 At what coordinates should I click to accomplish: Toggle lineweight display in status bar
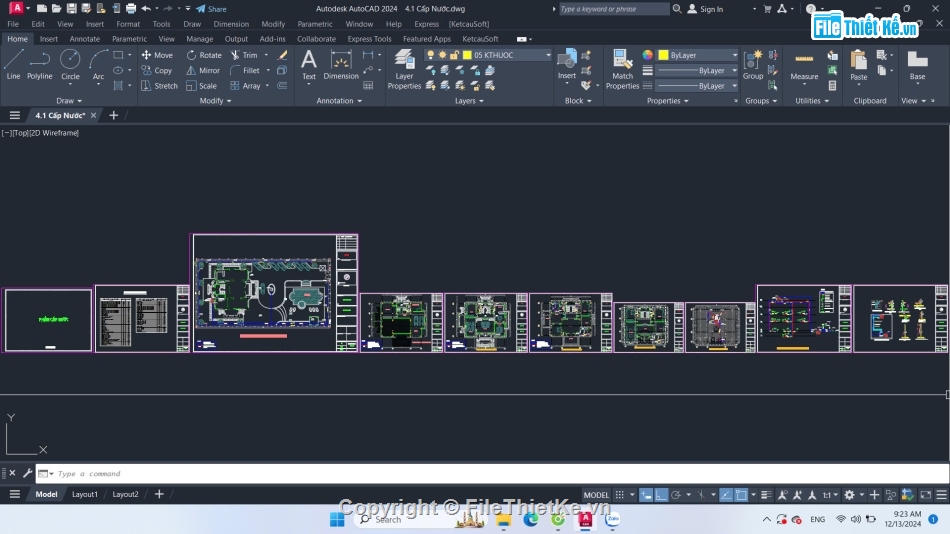pyautogui.click(x=766, y=495)
